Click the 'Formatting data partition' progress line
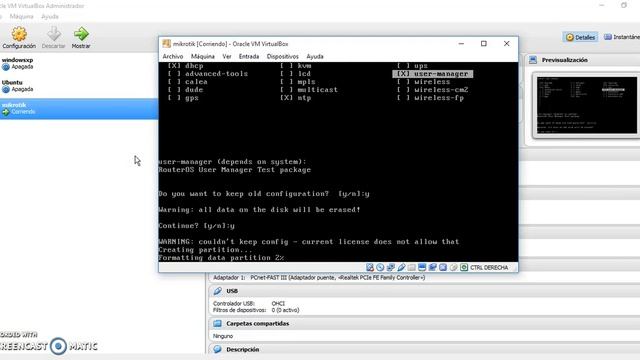The height and width of the screenshot is (360, 640). coord(221,258)
